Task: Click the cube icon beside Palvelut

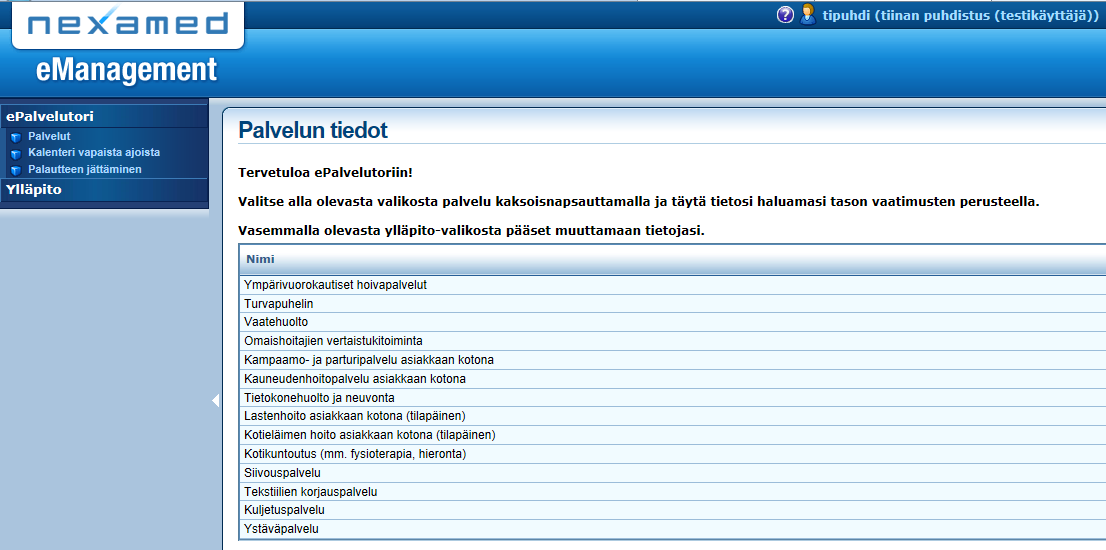Action: [x=16, y=138]
